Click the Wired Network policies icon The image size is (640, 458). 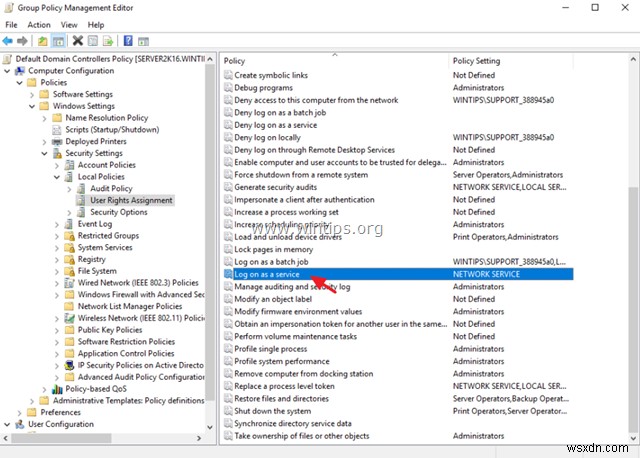(70, 283)
